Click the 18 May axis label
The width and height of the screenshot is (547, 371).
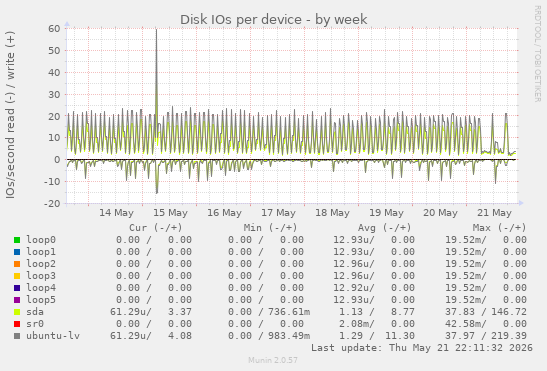tap(332, 213)
